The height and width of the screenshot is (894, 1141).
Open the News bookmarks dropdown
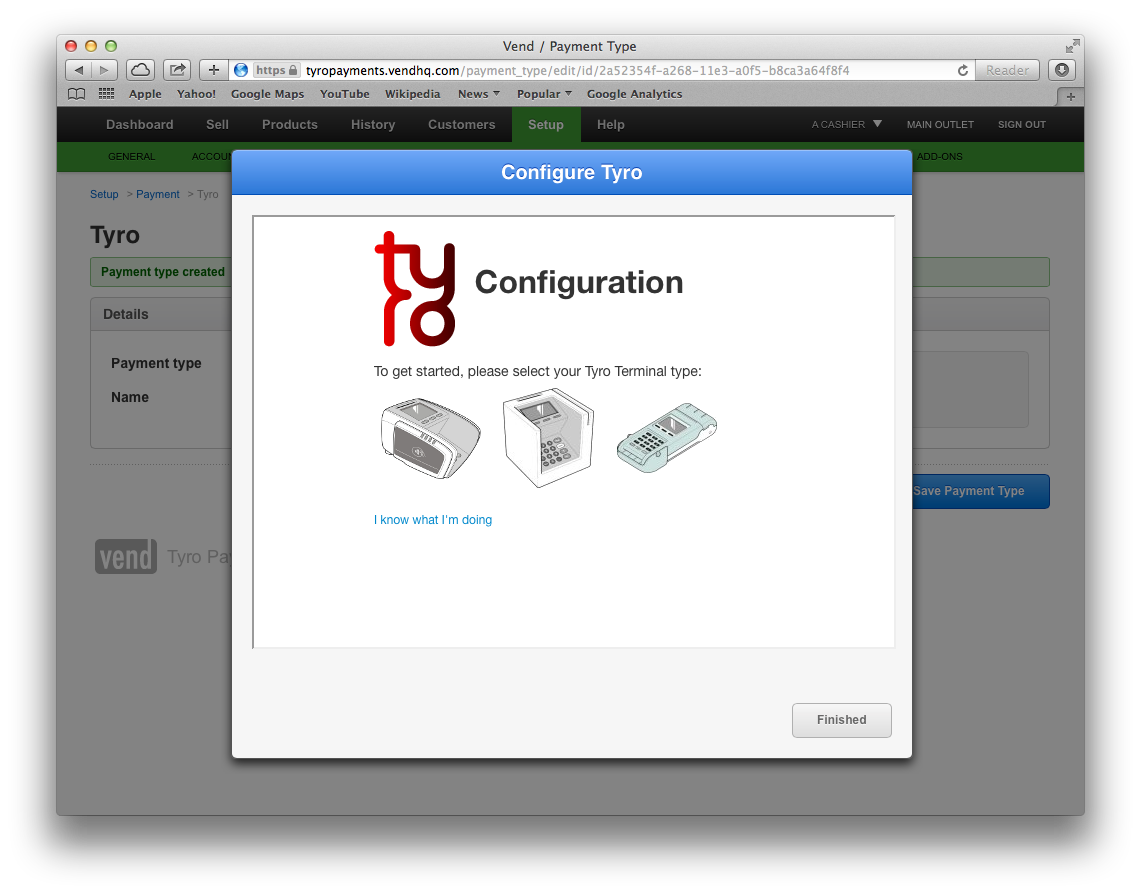pyautogui.click(x=478, y=93)
